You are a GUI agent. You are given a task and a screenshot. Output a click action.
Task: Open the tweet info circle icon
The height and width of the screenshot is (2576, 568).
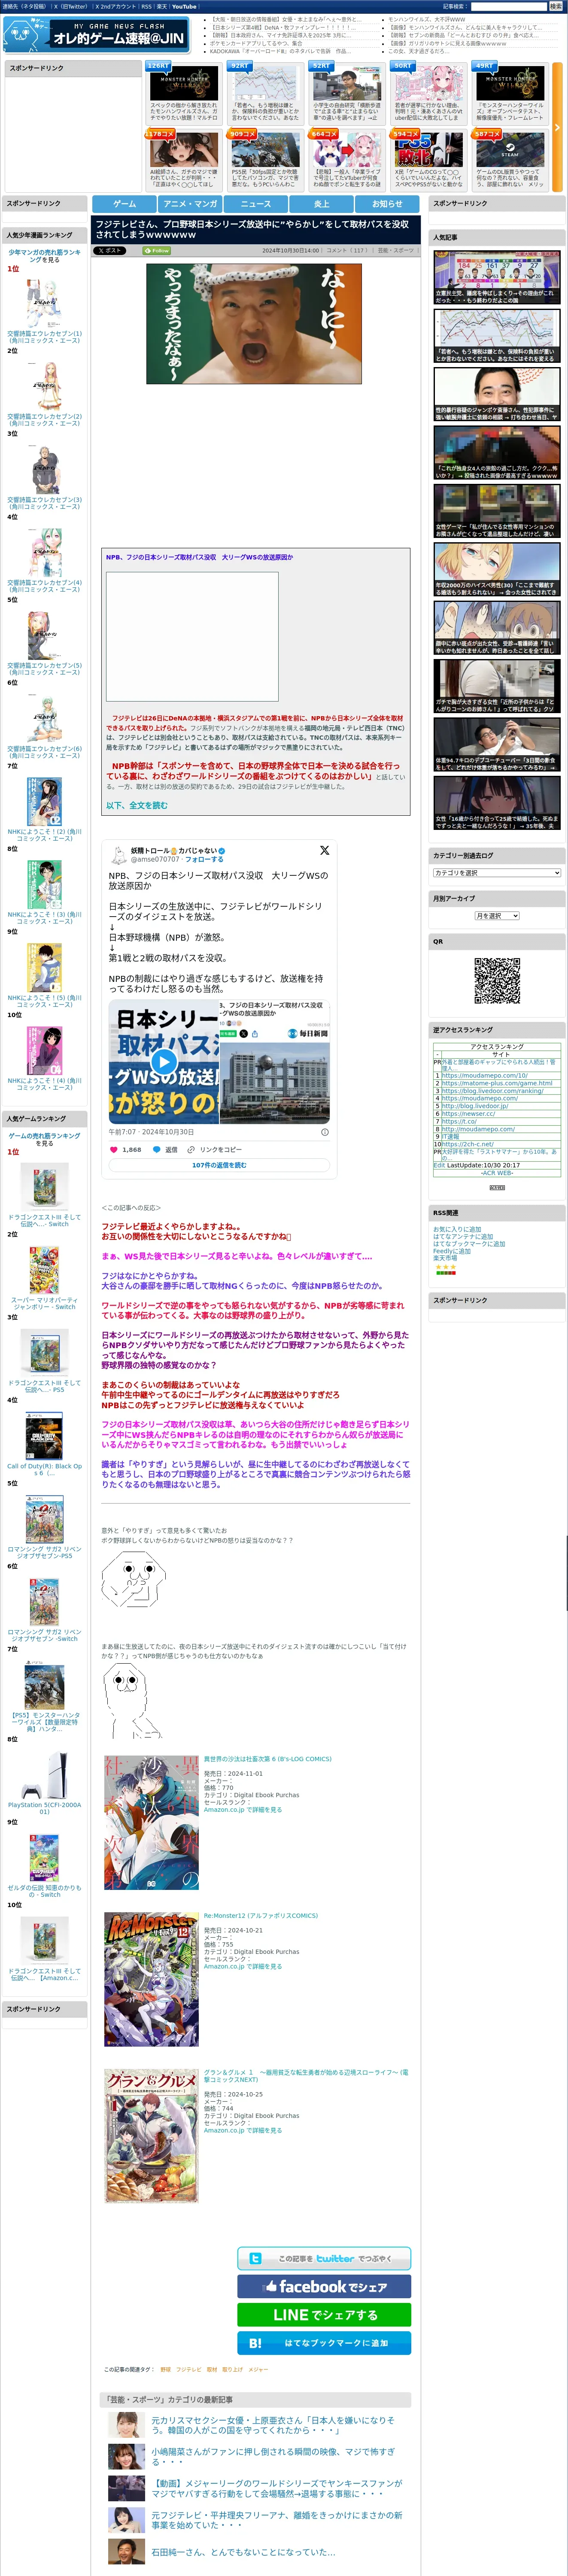click(x=324, y=1132)
